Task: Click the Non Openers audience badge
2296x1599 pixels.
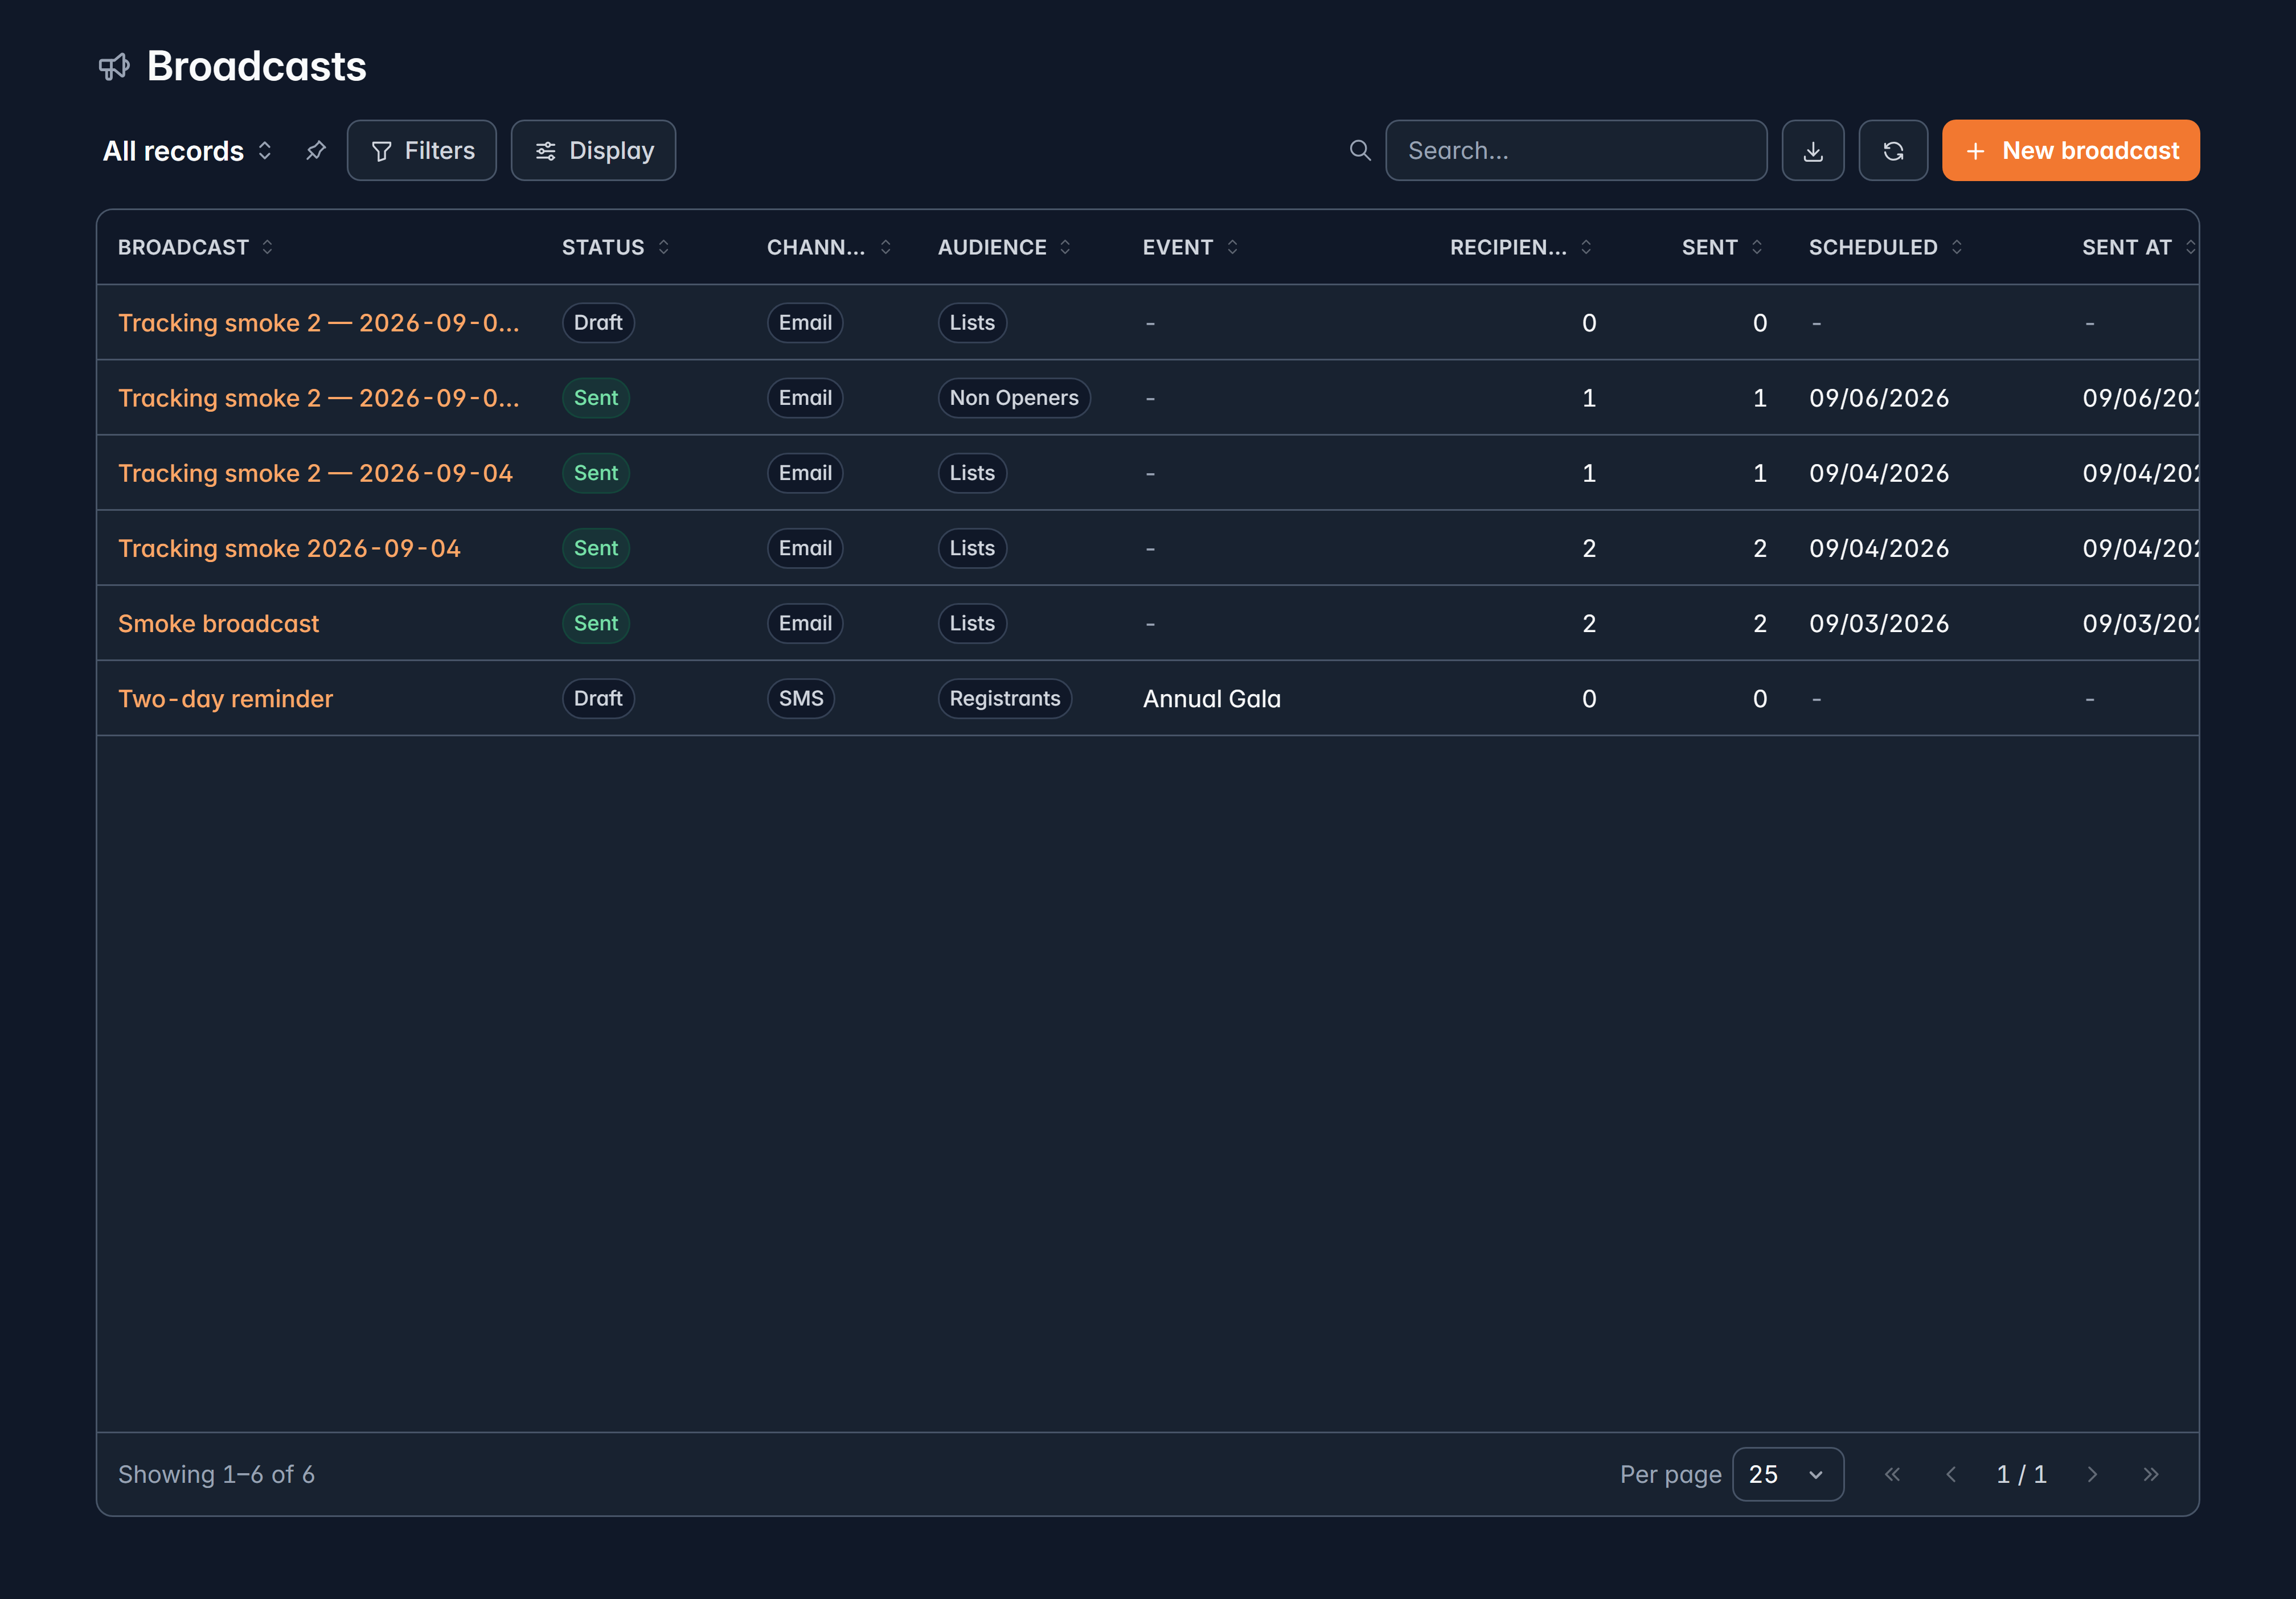Action: coord(1014,398)
